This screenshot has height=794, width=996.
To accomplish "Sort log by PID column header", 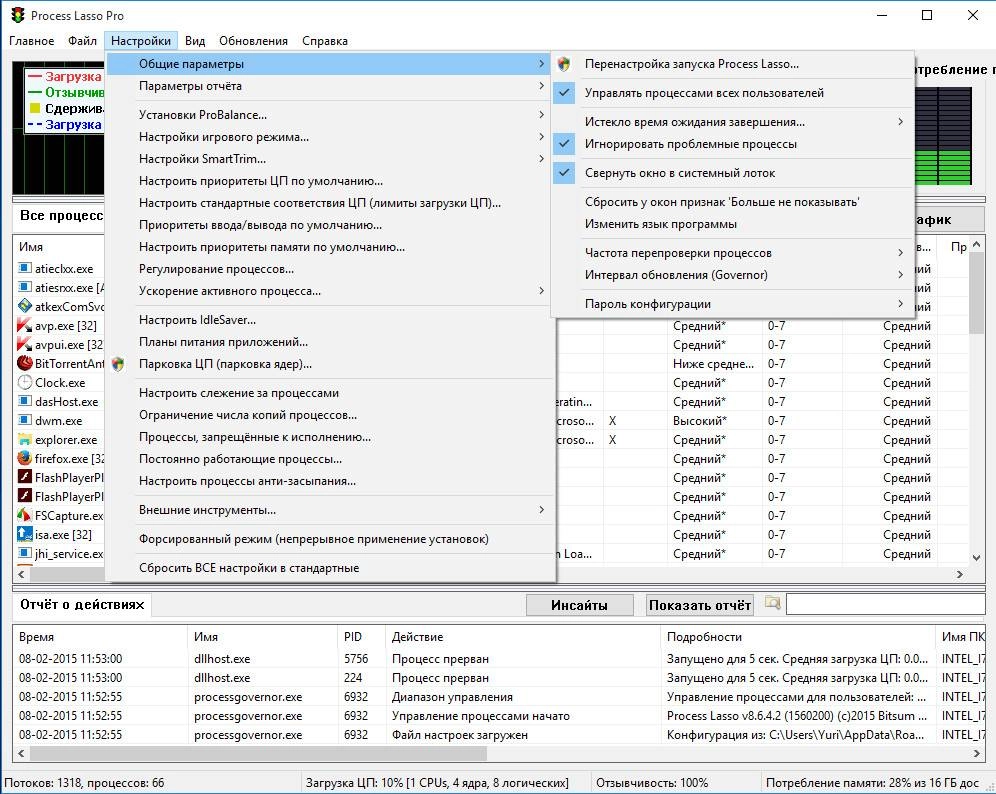I will pyautogui.click(x=362, y=636).
